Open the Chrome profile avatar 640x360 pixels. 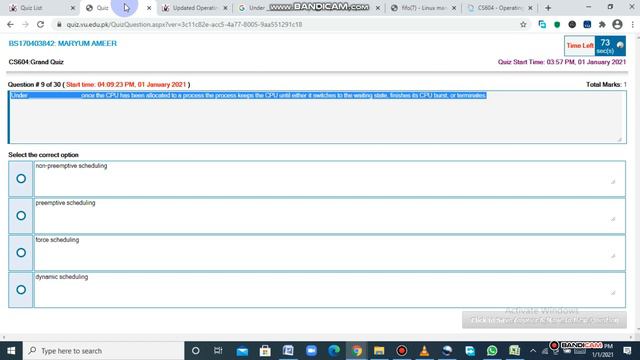[617, 24]
